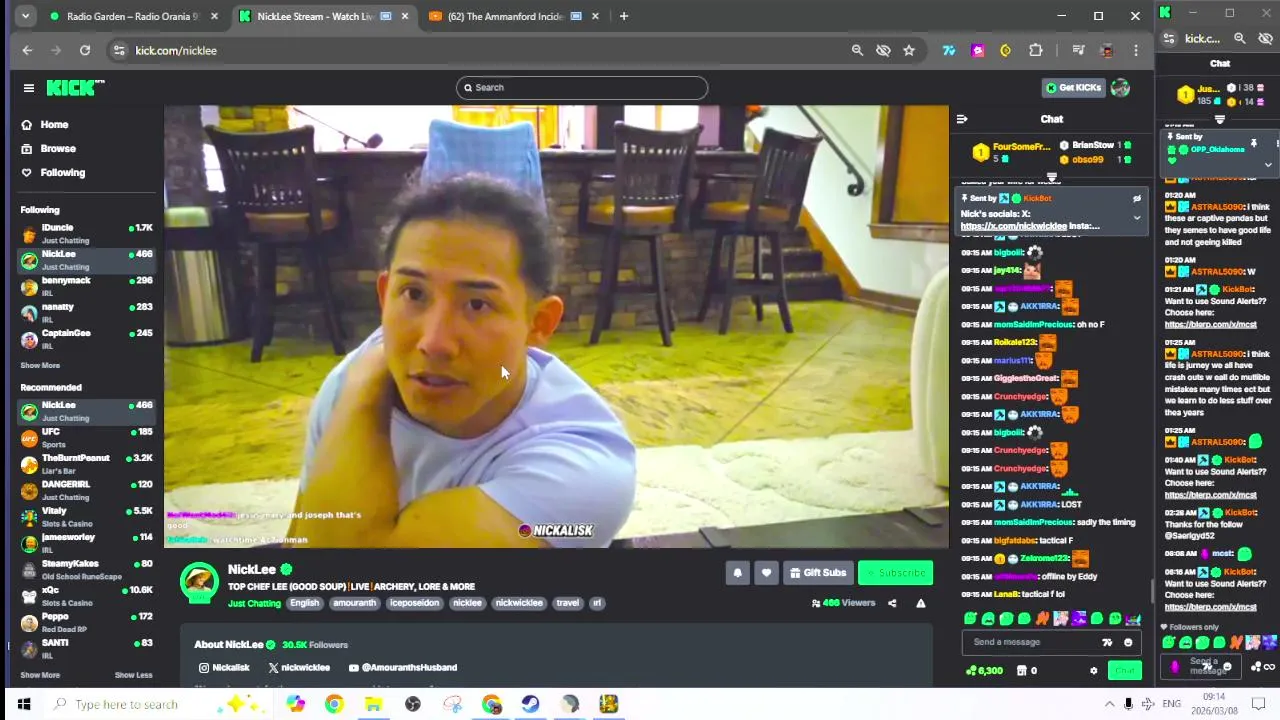Click the green Subscribe button
The height and width of the screenshot is (720, 1280).
(895, 573)
